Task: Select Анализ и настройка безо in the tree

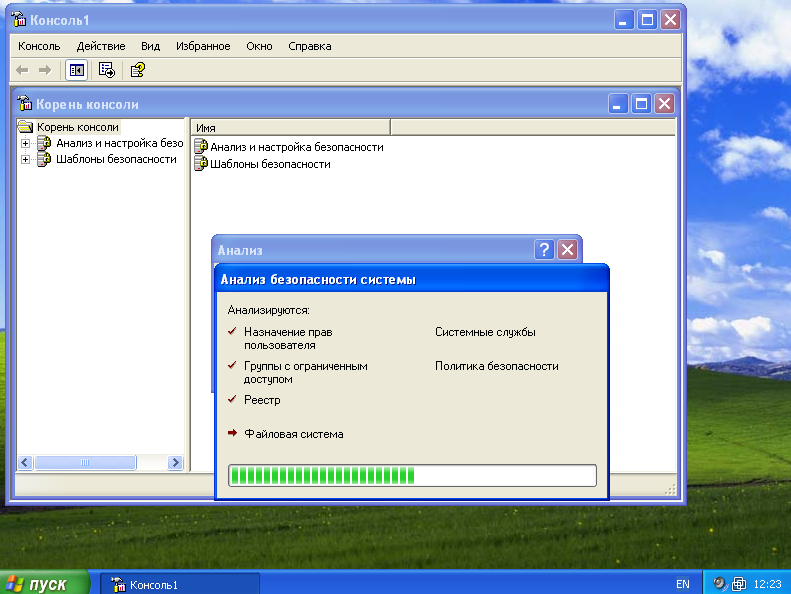Action: (120, 143)
